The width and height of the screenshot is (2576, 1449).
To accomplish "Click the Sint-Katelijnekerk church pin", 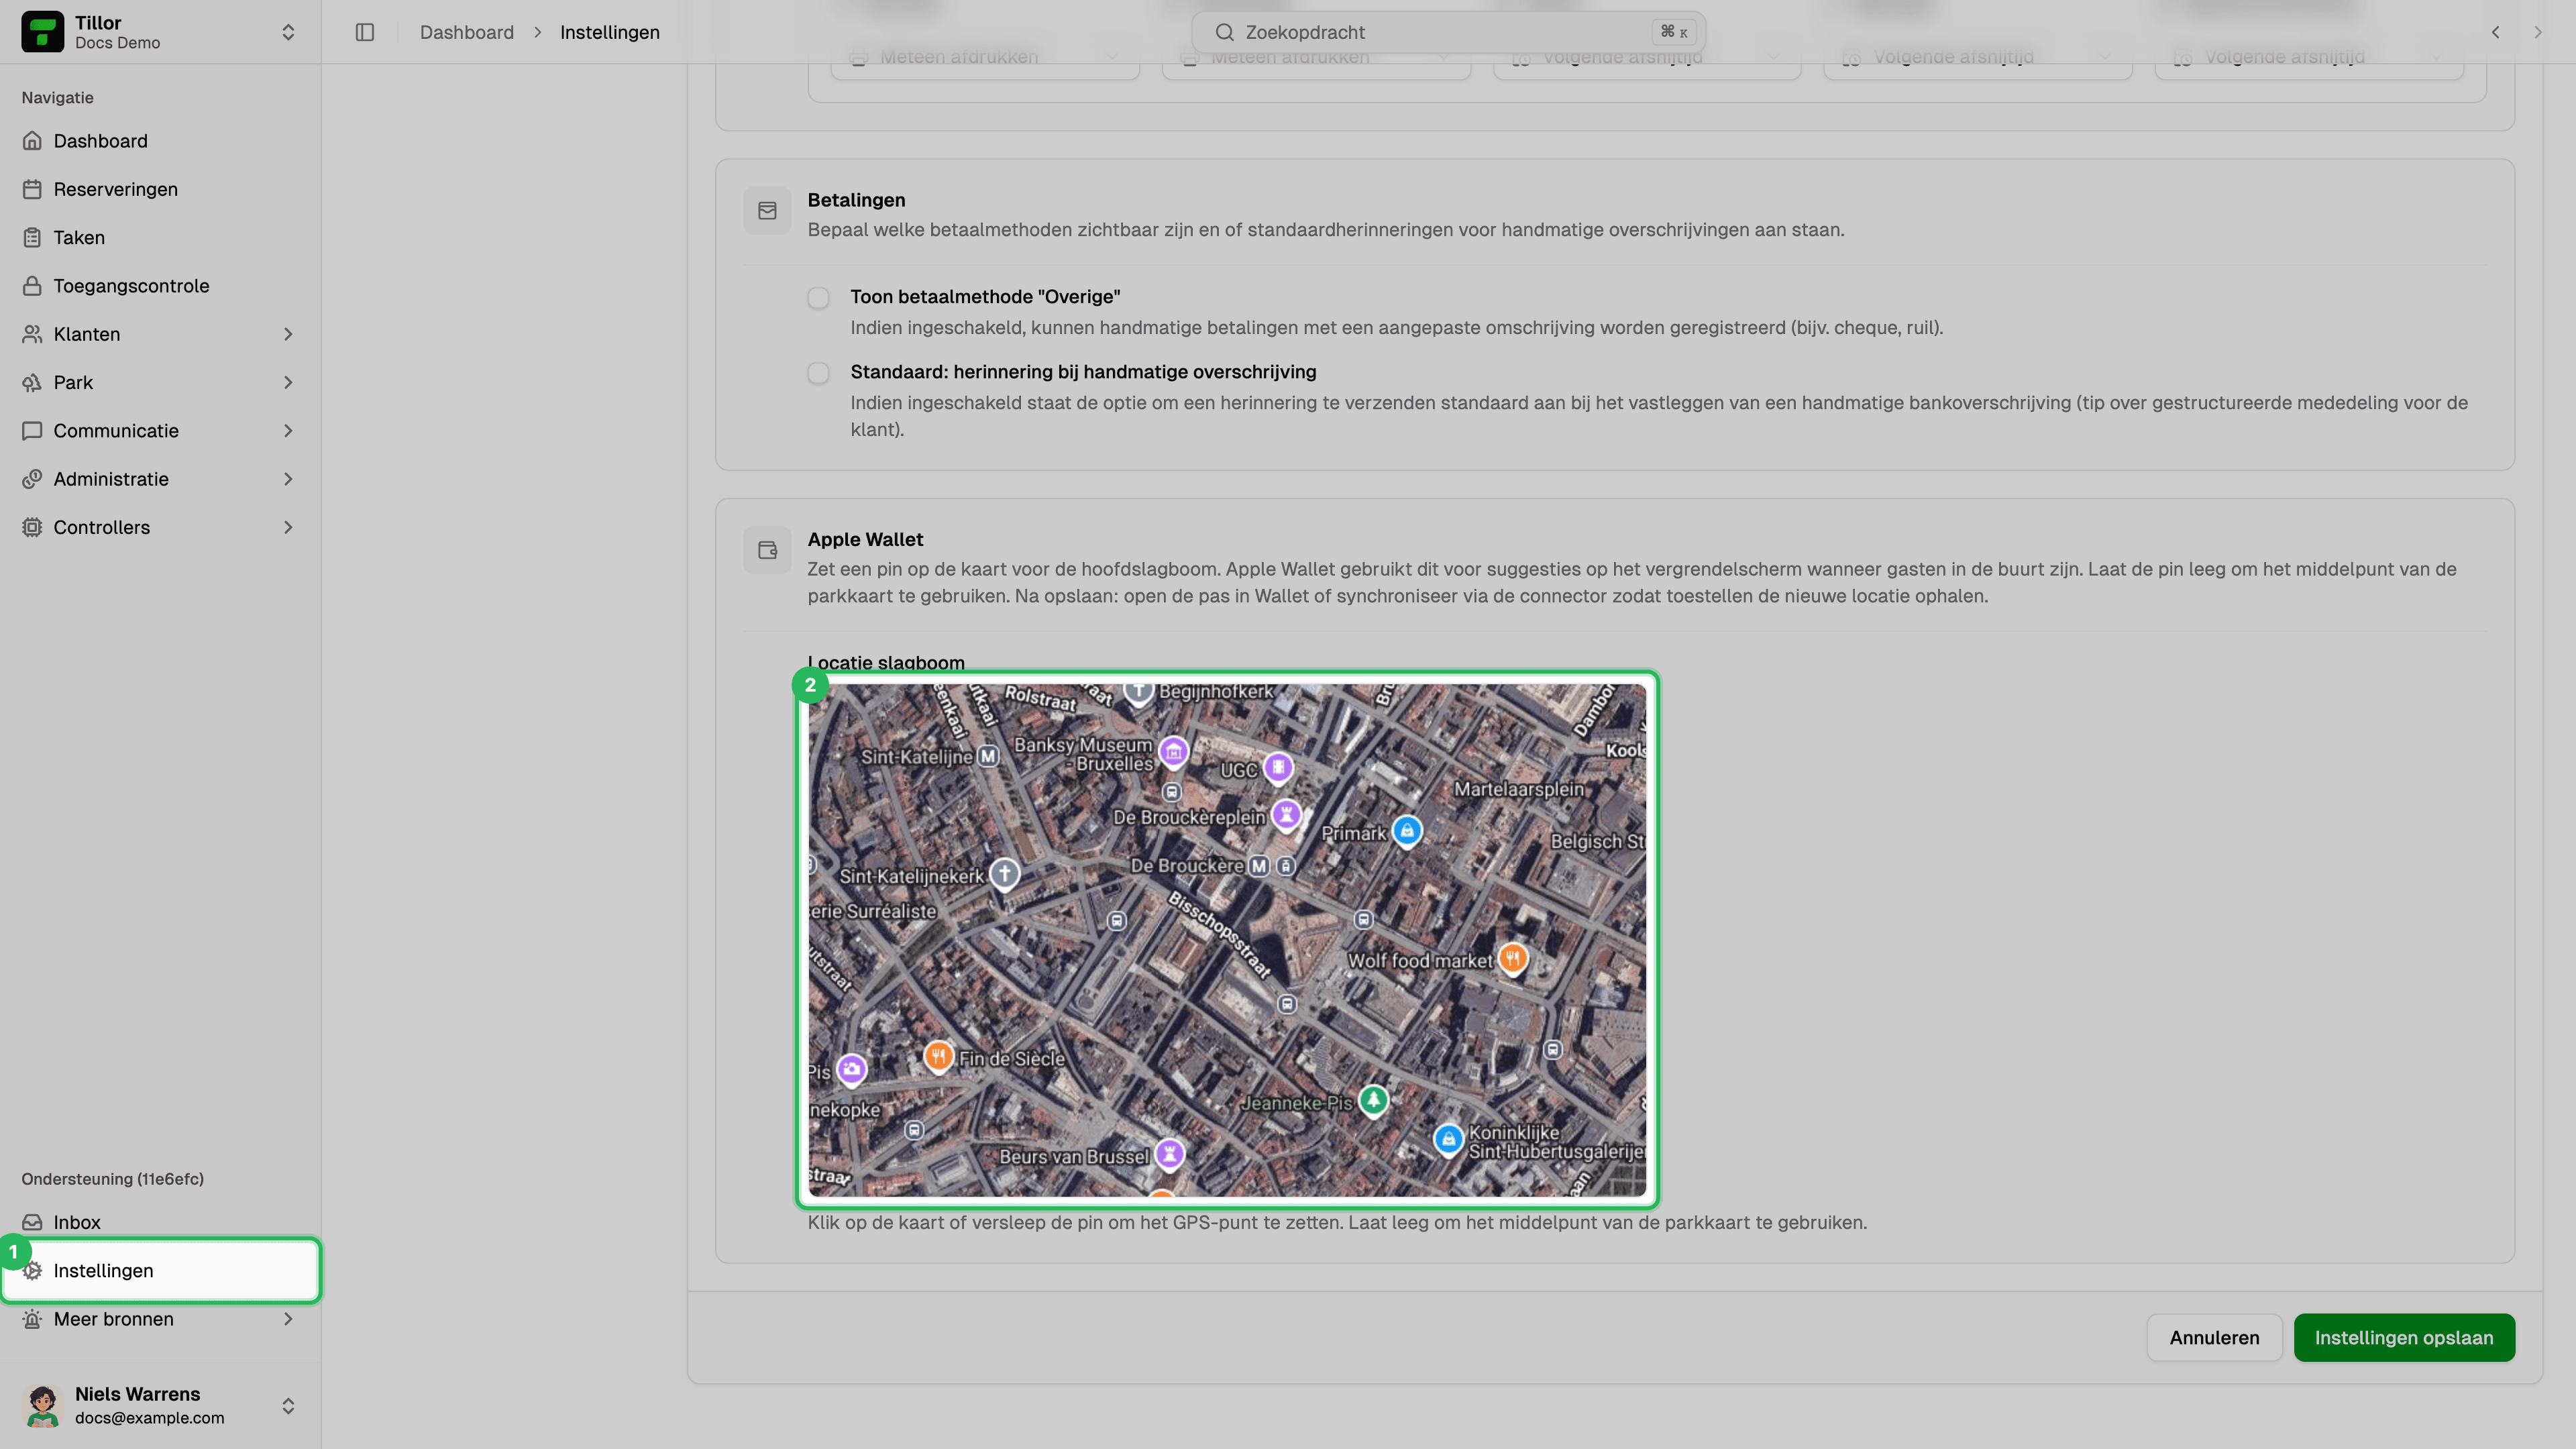I will 1004,874.
